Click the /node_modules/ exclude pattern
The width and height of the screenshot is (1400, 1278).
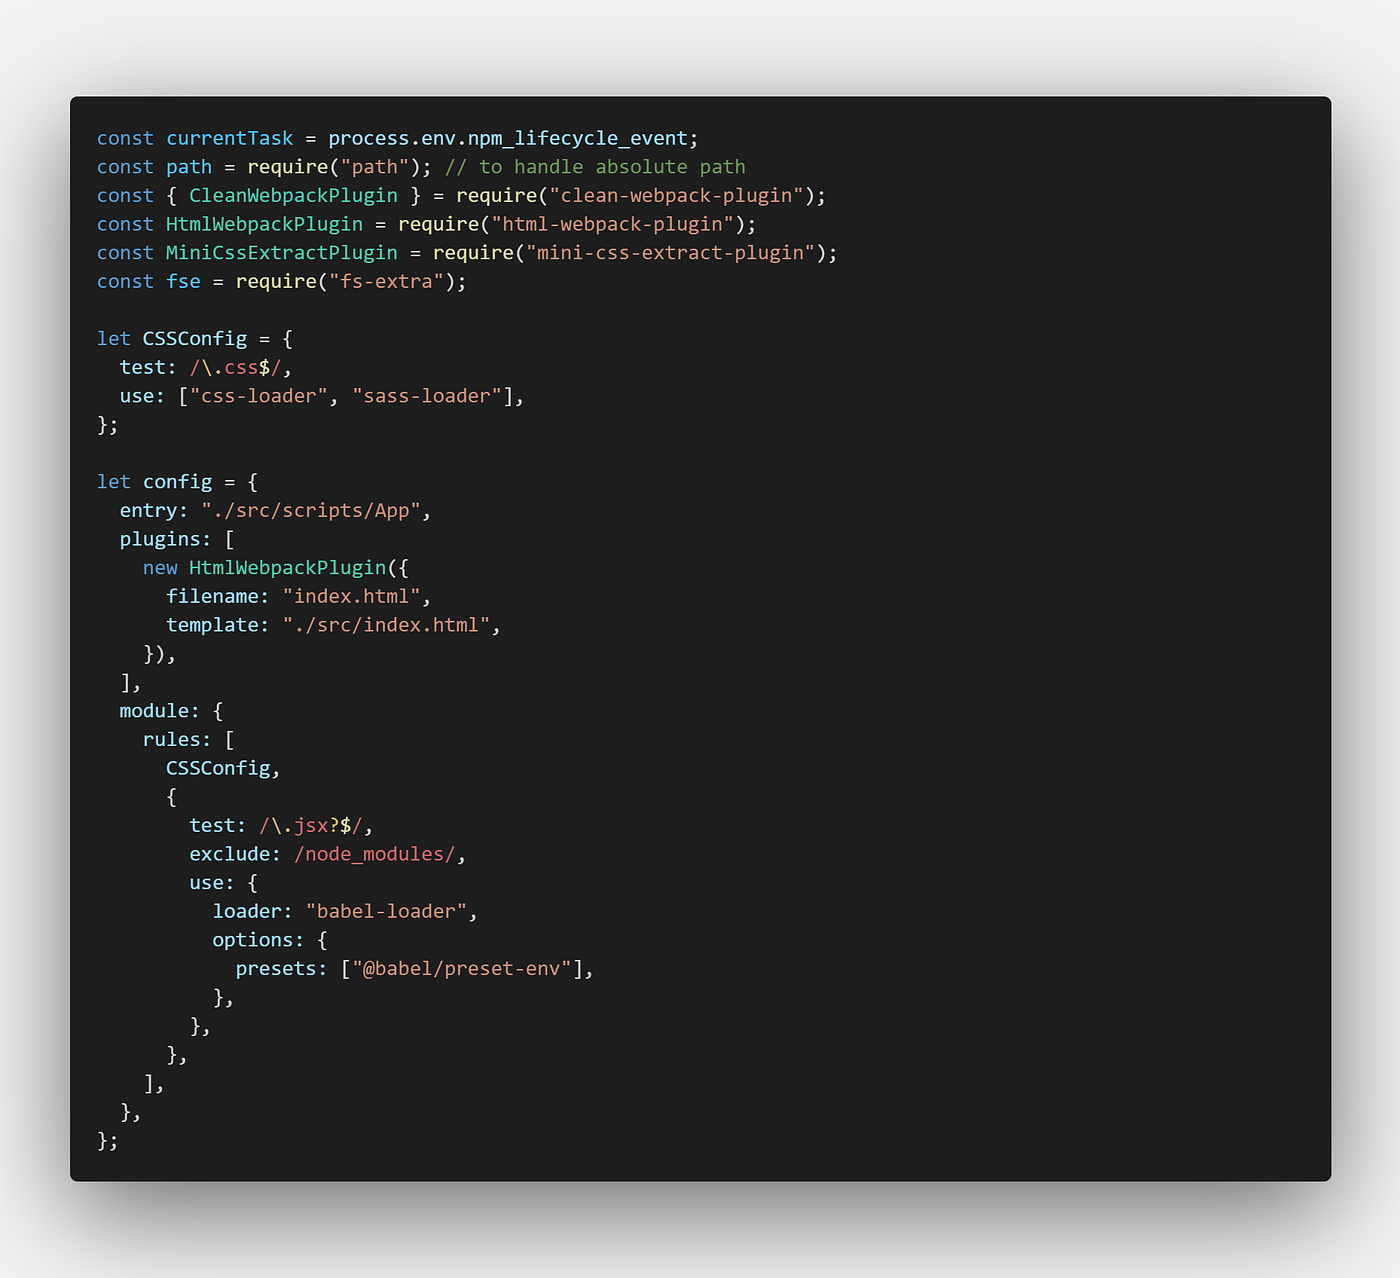[x=375, y=854]
